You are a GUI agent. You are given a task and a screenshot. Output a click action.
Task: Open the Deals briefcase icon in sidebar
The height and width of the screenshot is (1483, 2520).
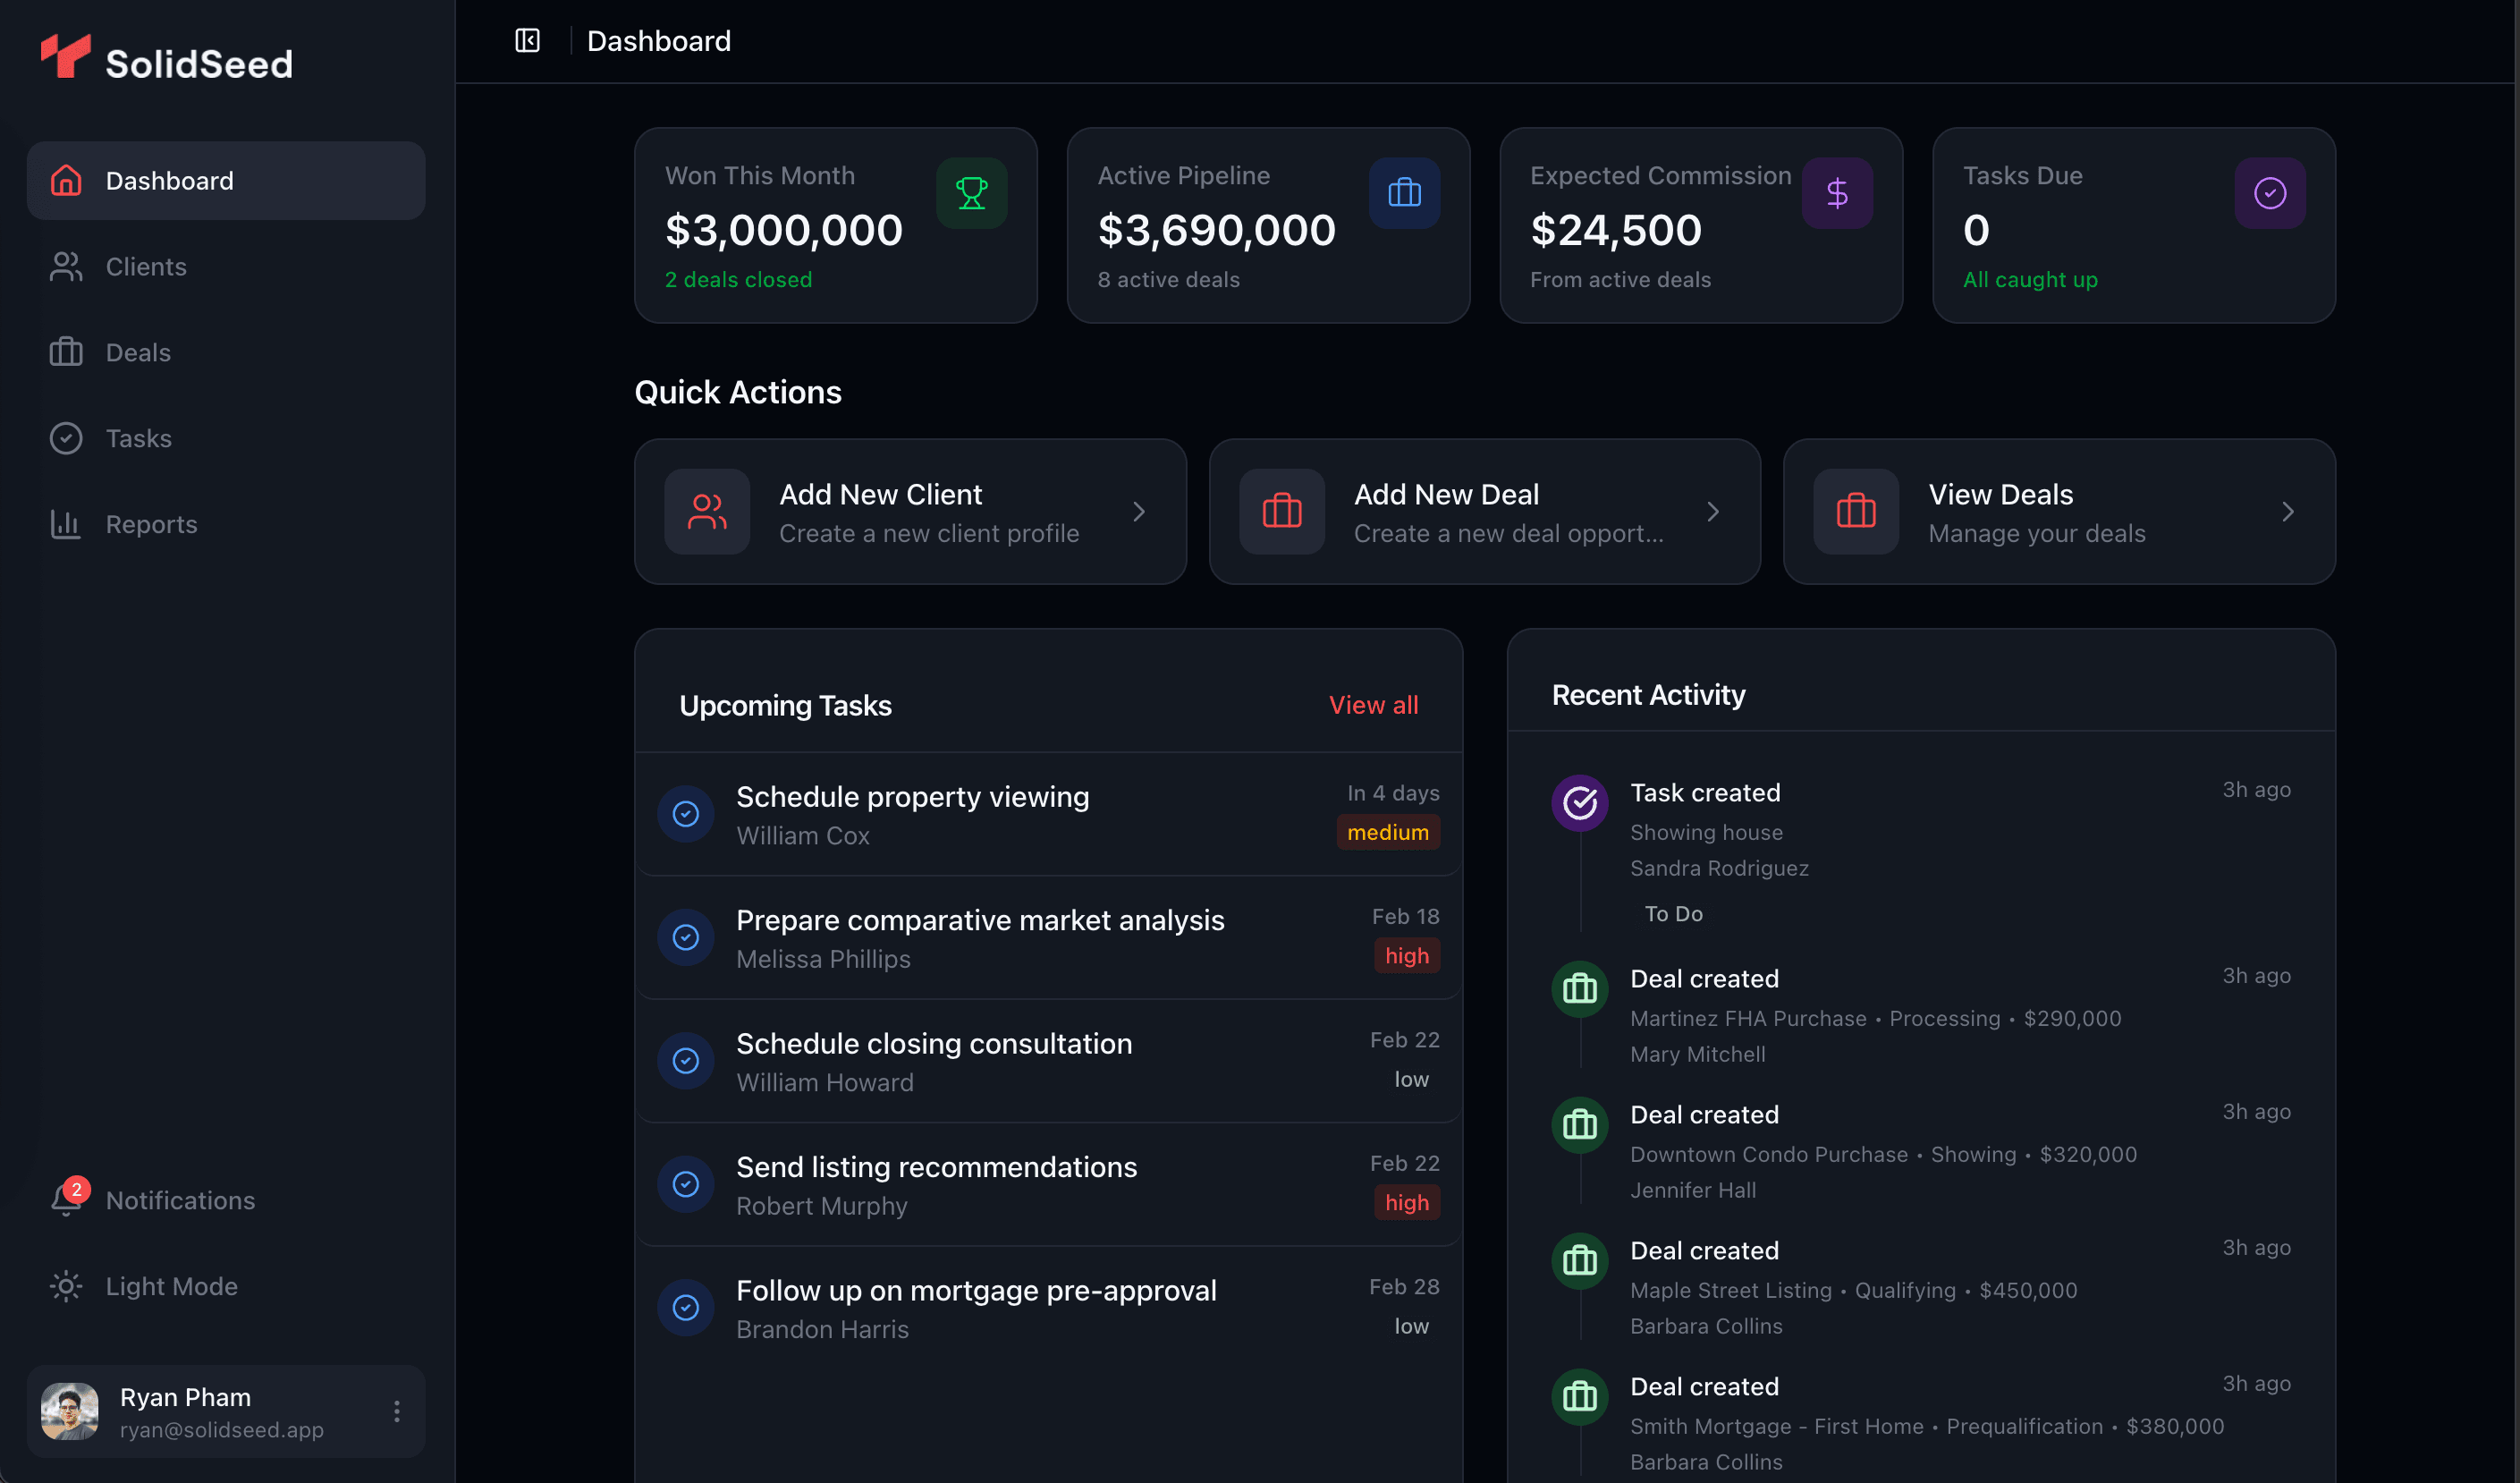(x=65, y=352)
